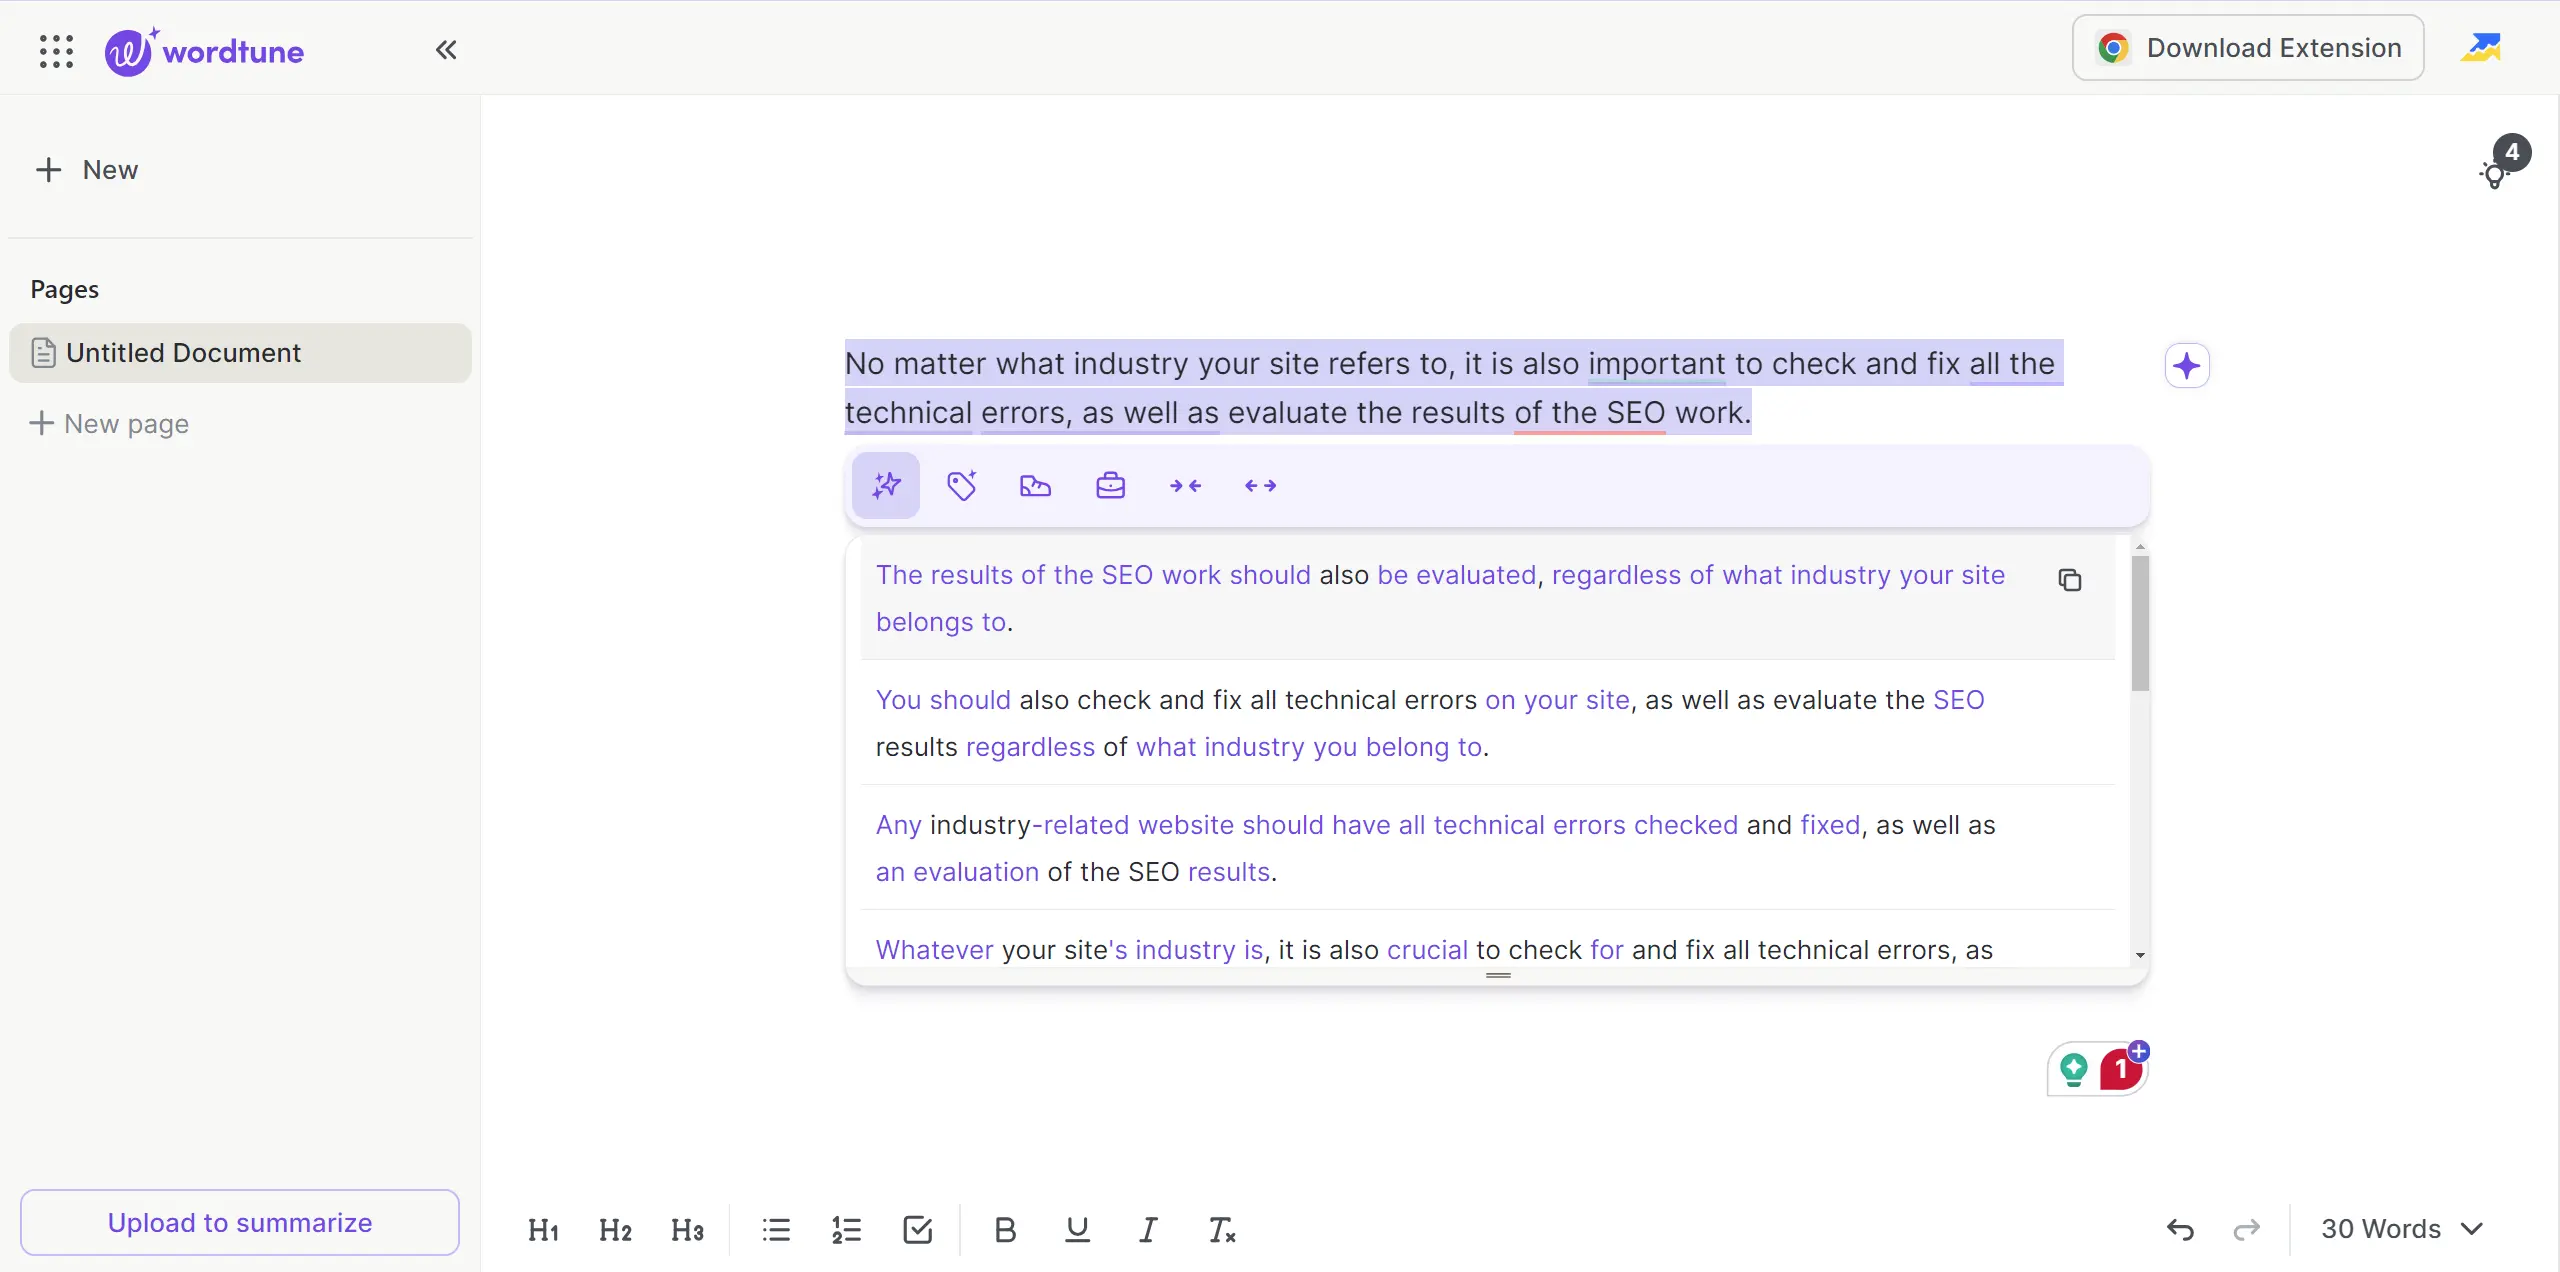Viewport: 2560px width, 1272px height.
Task: Redo the last action
Action: tap(2247, 1229)
